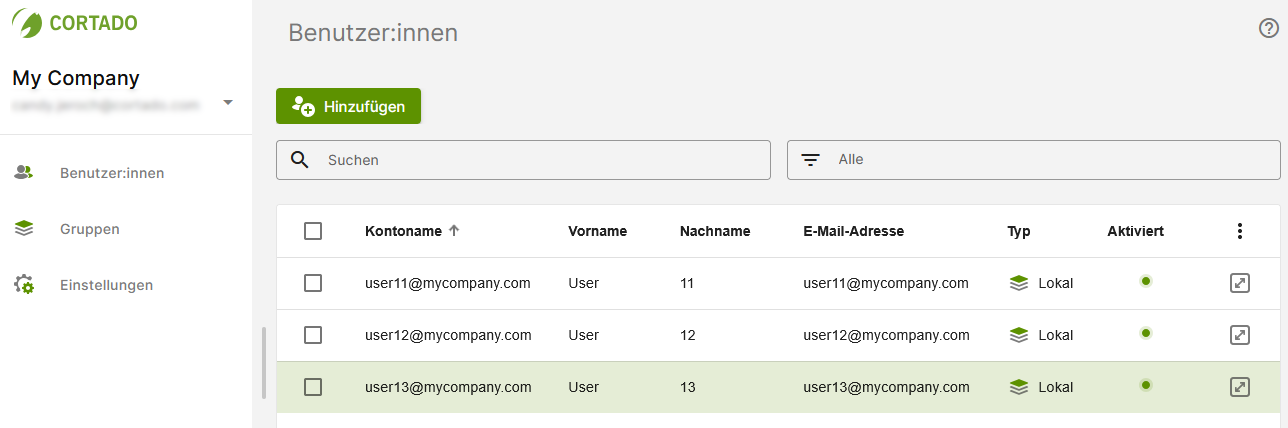1288x428 pixels.
Task: Sort by Typ column header
Action: (1018, 231)
